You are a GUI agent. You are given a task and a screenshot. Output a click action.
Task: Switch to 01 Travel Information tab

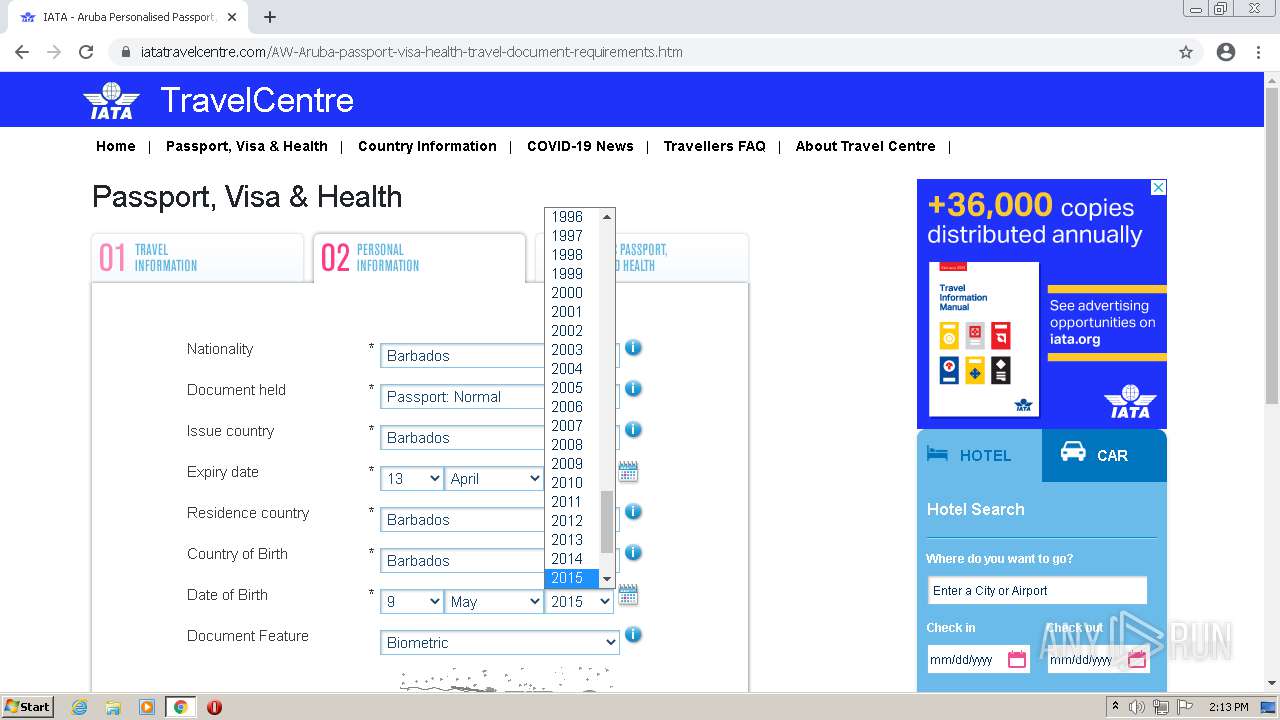pyautogui.click(x=198, y=258)
